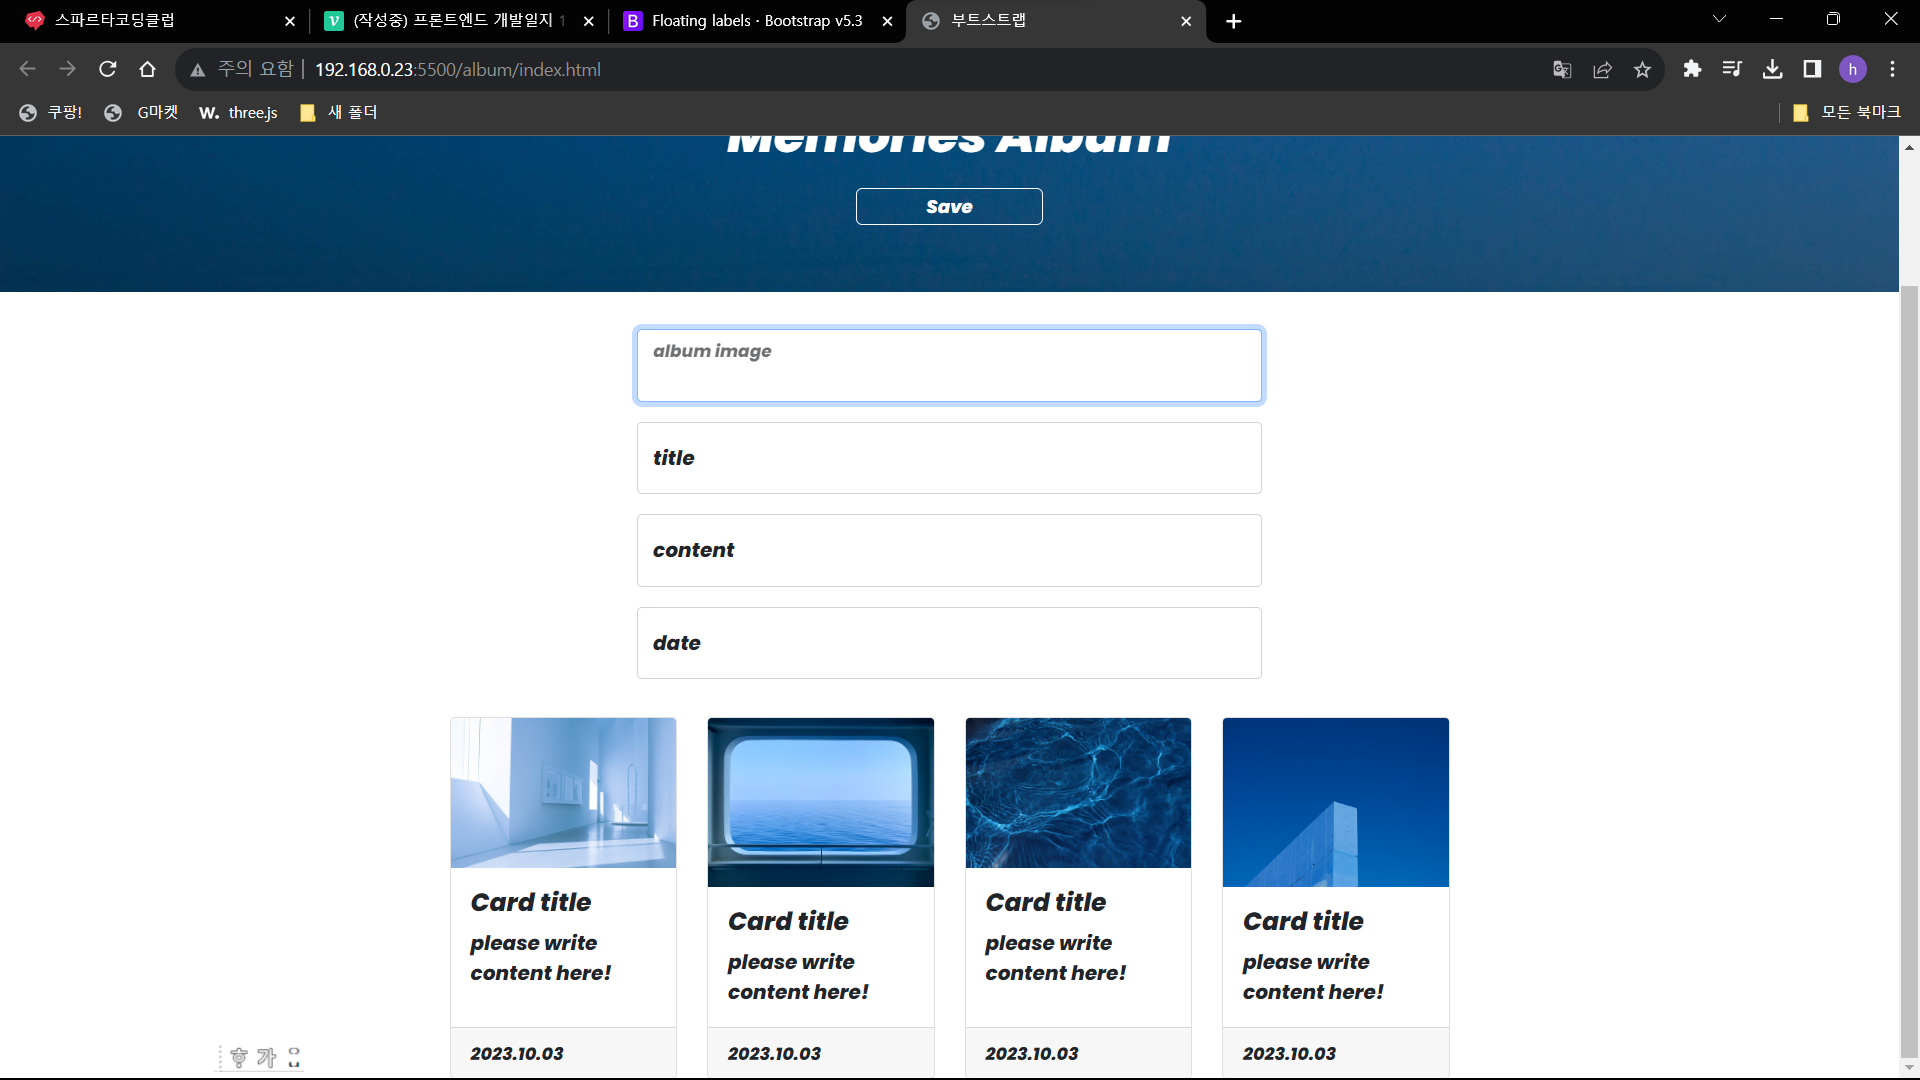The height and width of the screenshot is (1080, 1920).
Task: Click the scrollbar down arrow
Action: click(1909, 1068)
